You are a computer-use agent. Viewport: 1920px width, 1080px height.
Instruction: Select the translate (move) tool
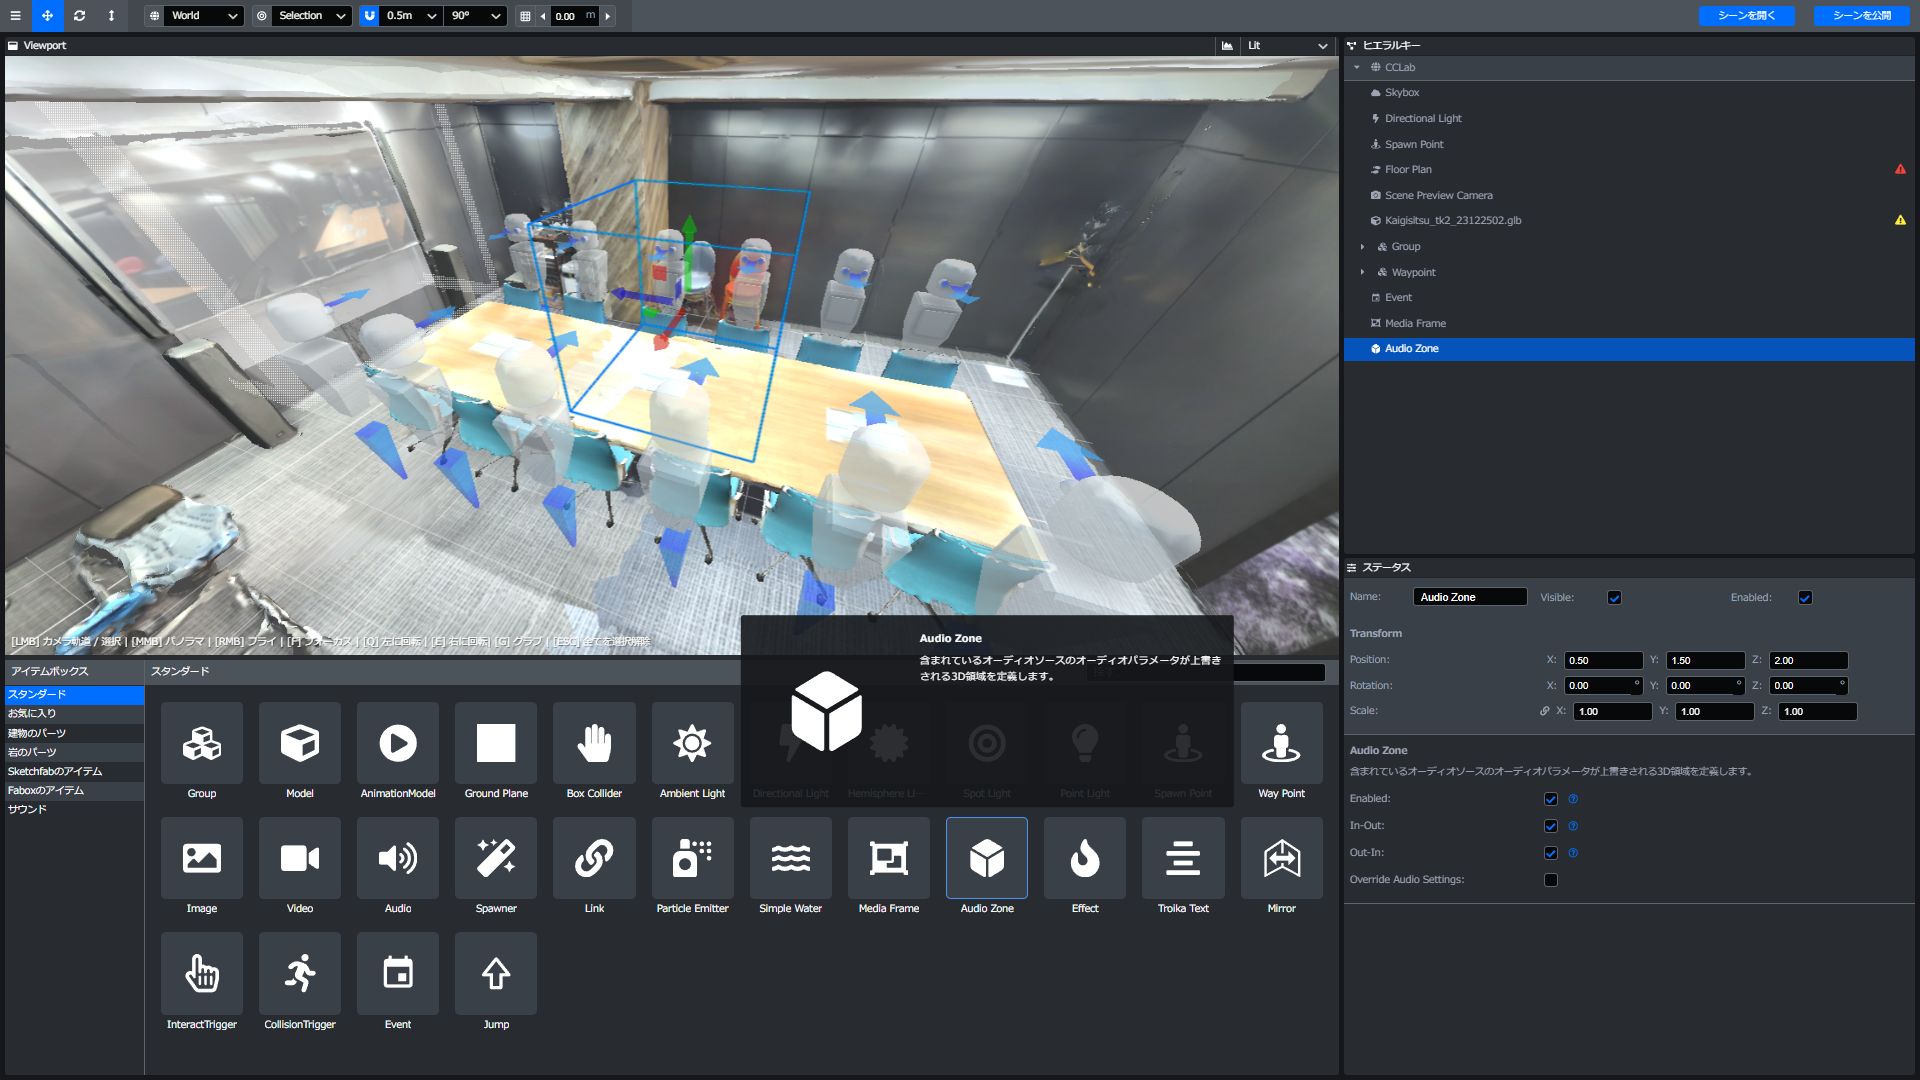coord(47,15)
